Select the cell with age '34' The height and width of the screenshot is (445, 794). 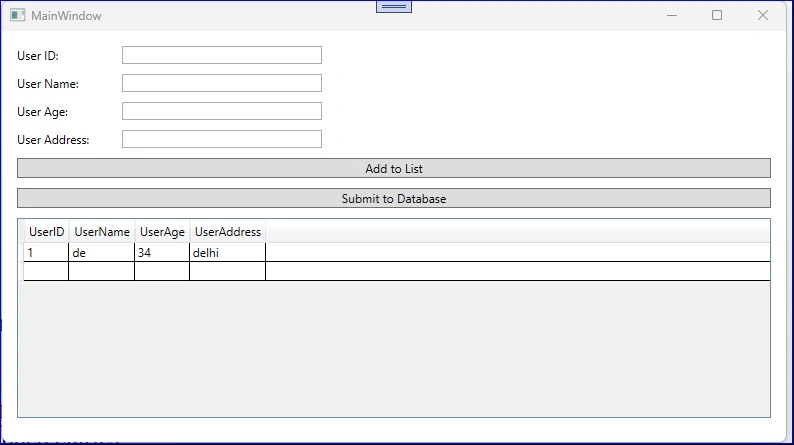pyautogui.click(x=162, y=253)
